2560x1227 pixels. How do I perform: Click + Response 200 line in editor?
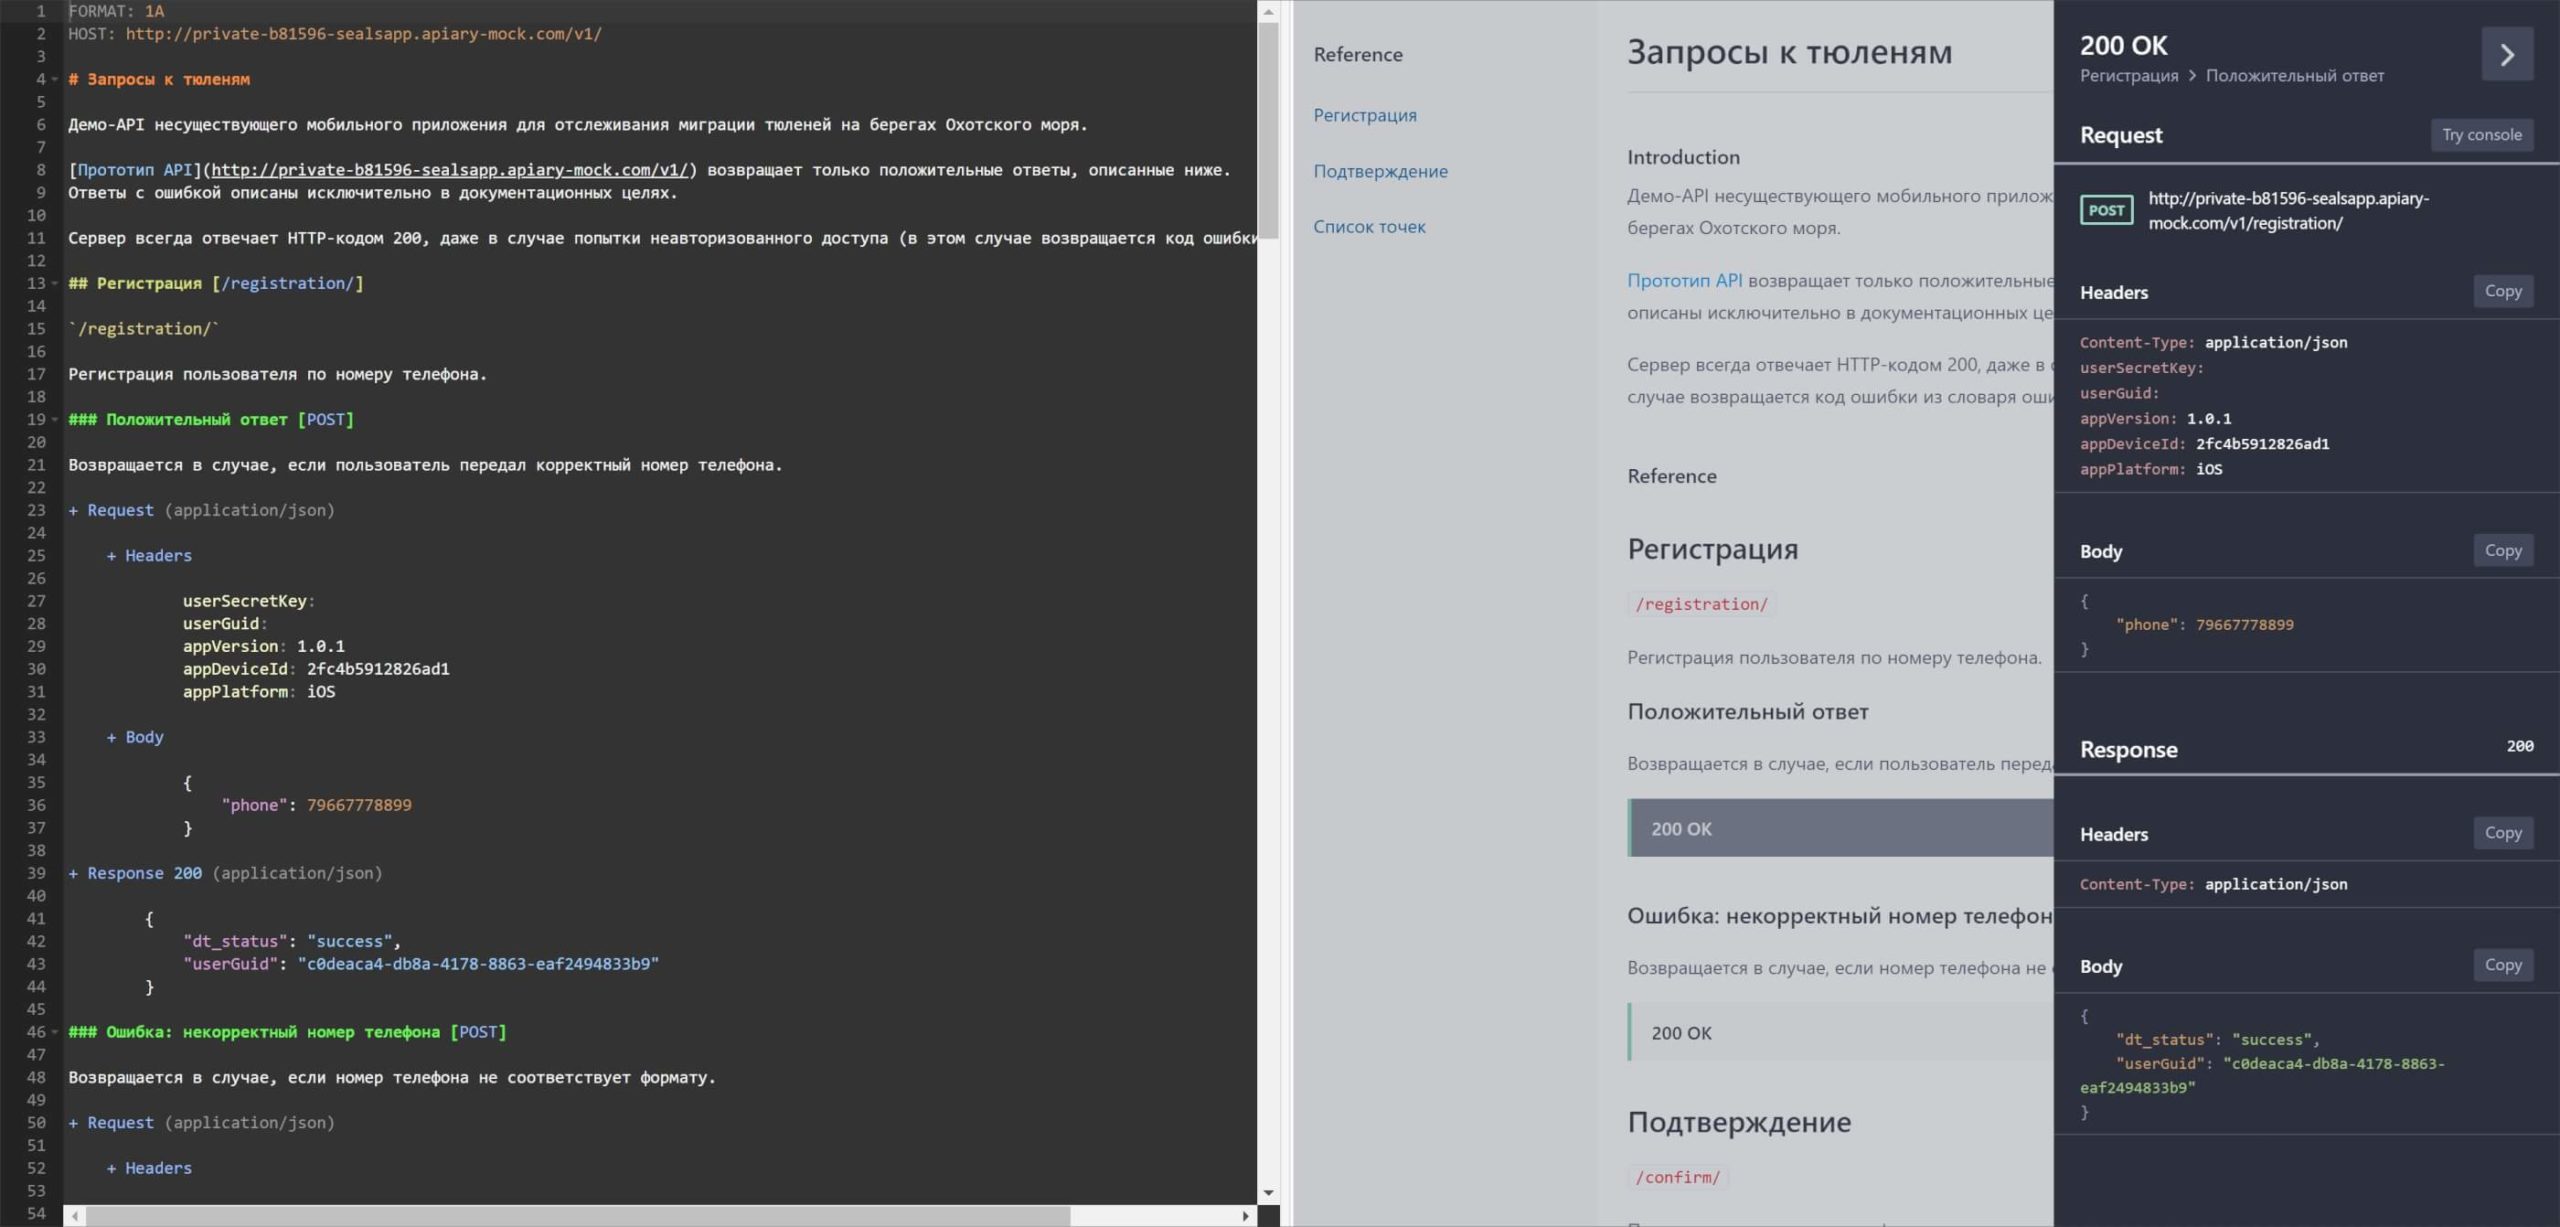225,873
